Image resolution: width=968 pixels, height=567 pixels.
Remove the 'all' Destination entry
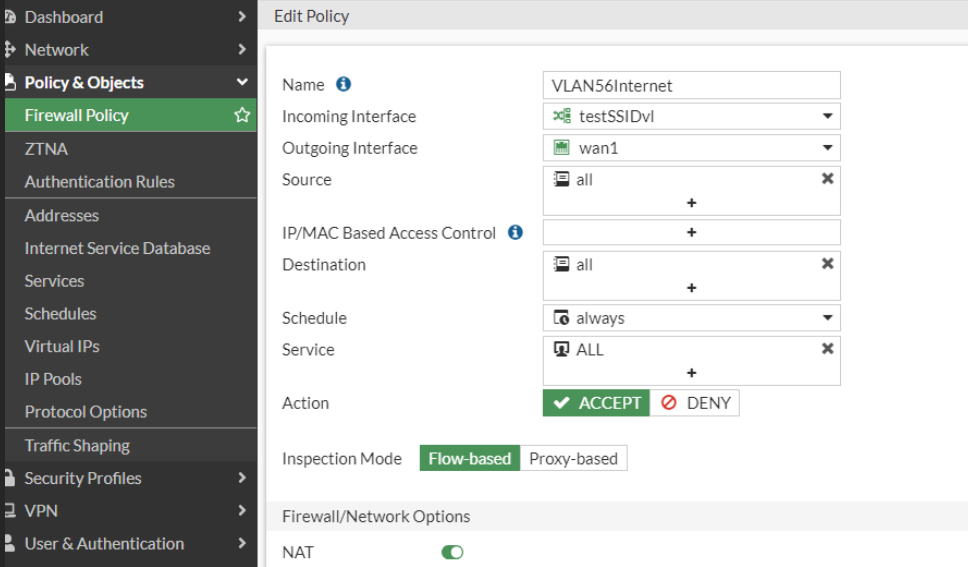pos(827,264)
